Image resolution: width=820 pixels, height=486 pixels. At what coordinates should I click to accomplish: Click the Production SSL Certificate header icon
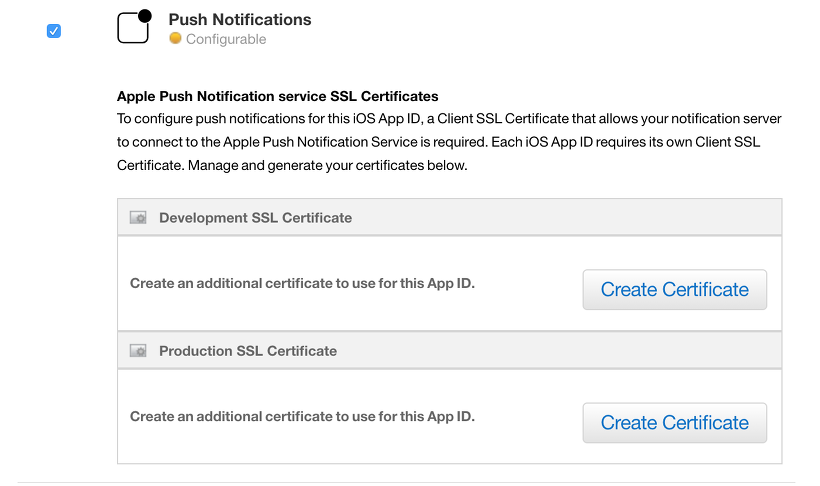tap(138, 351)
